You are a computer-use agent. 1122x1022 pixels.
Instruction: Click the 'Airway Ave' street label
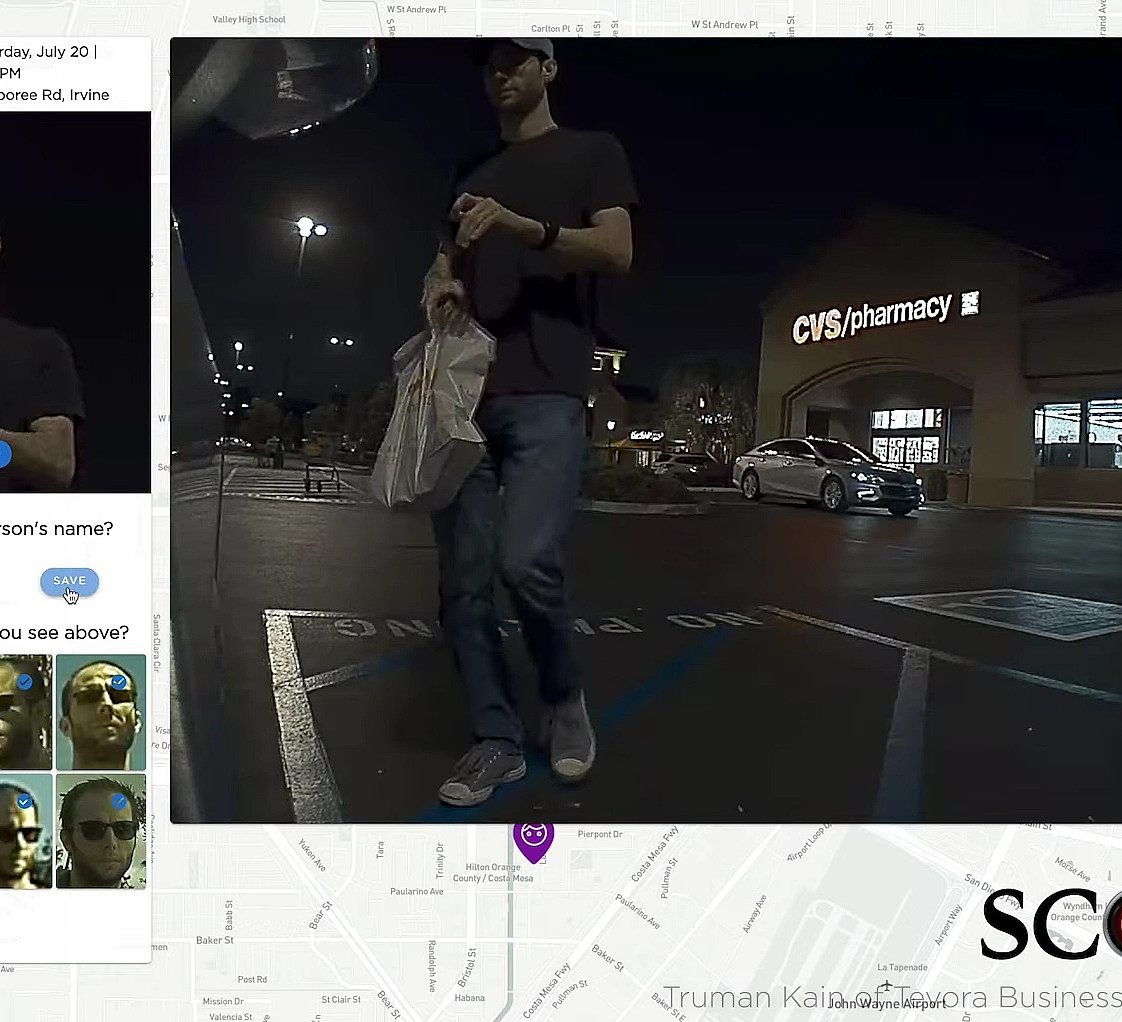pyautogui.click(x=754, y=913)
